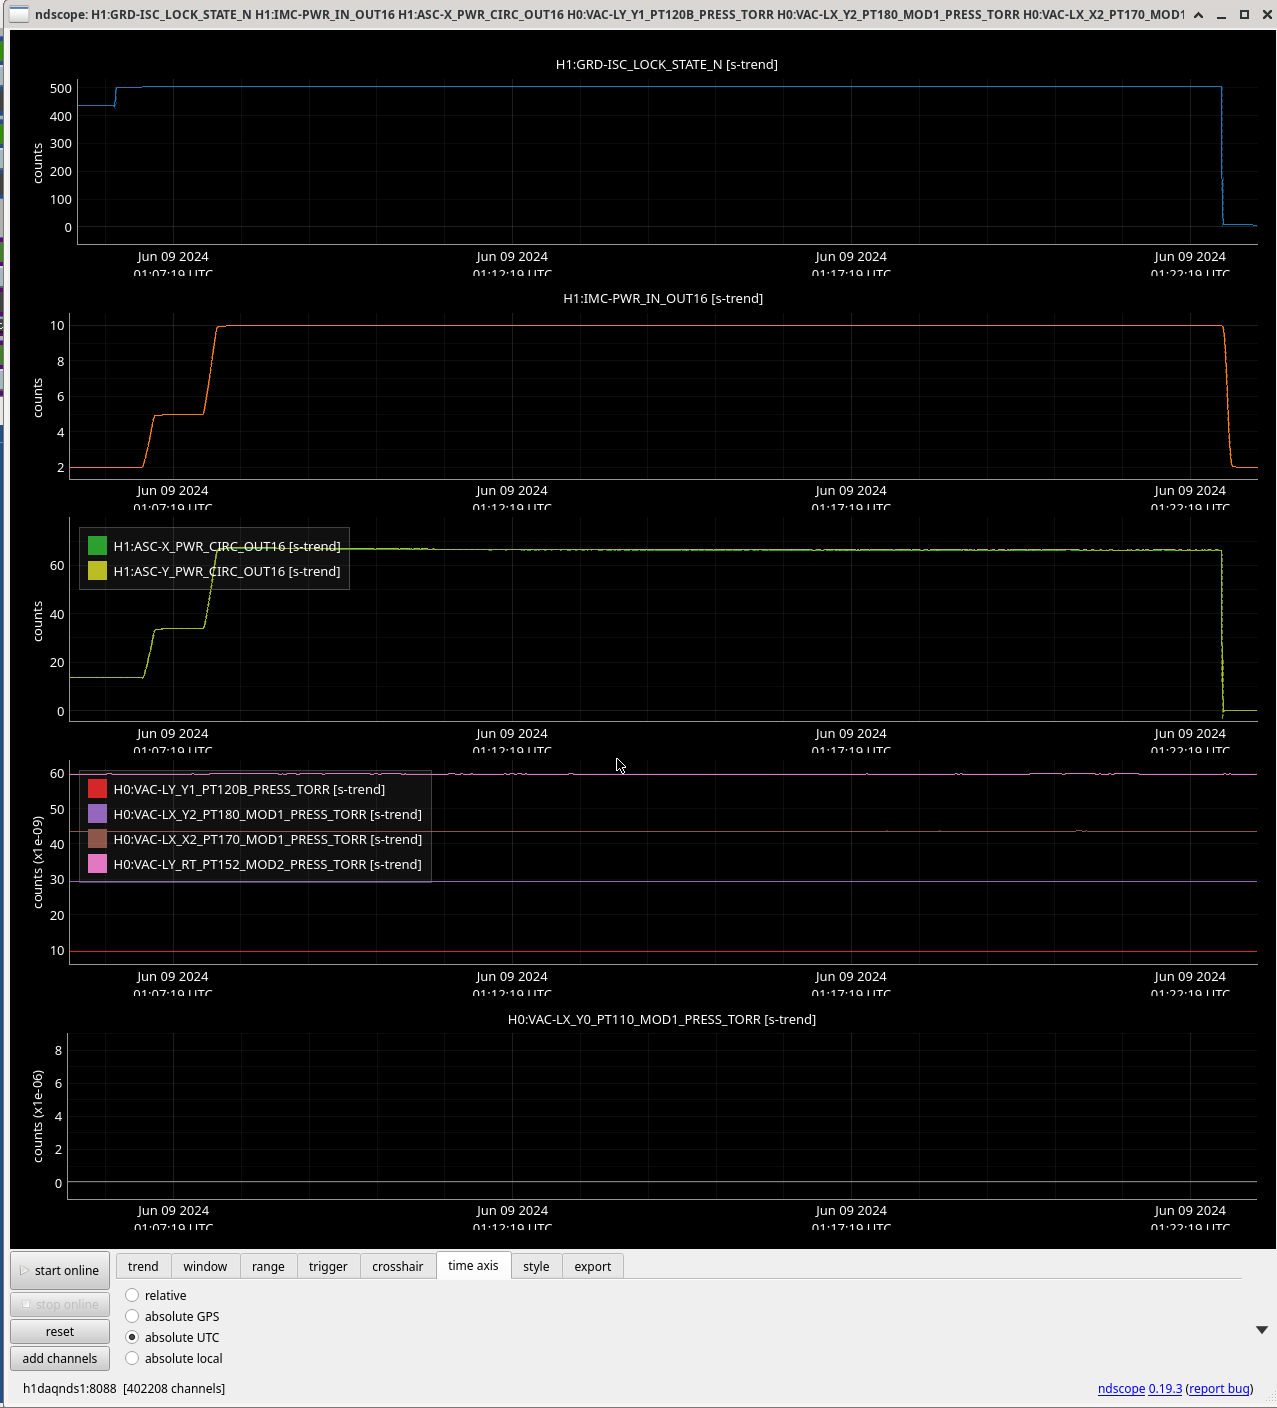Open the version 0.19.3 link

coord(1165,1388)
